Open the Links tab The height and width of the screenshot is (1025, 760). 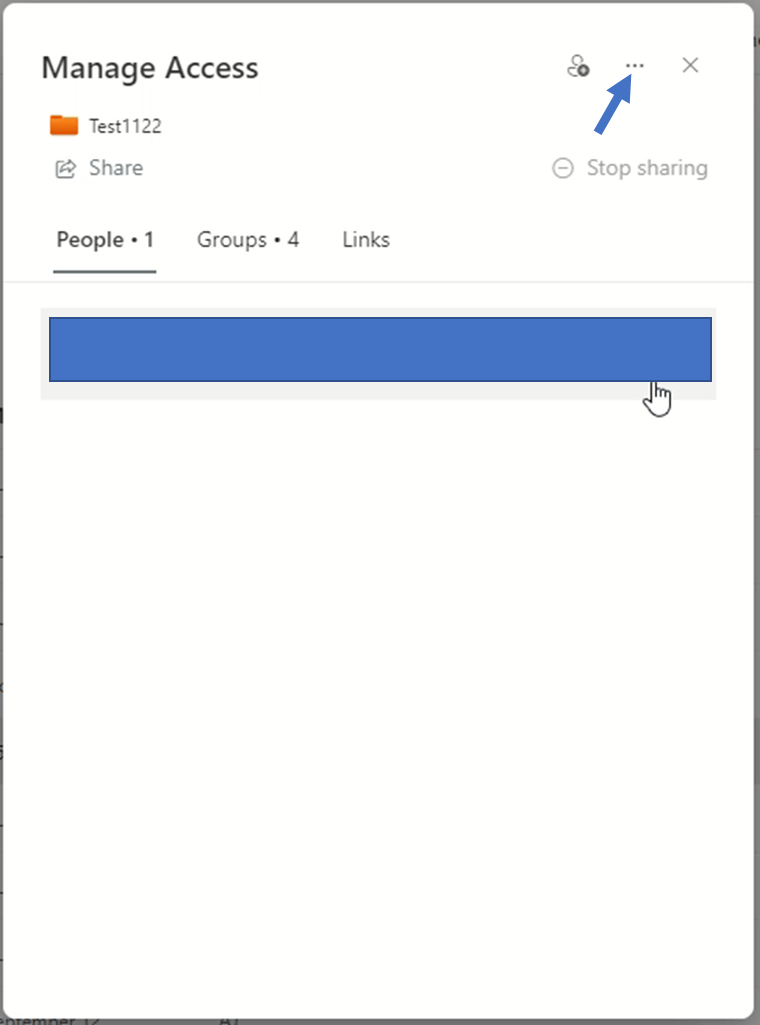coord(366,240)
